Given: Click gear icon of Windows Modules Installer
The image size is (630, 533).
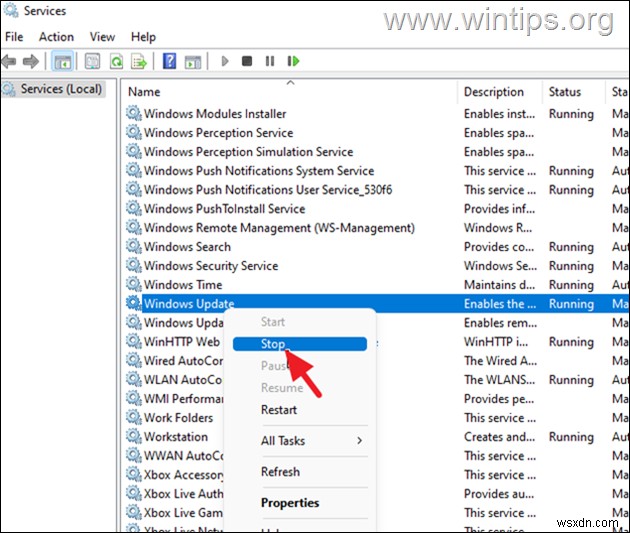Looking at the screenshot, I should pyautogui.click(x=133, y=113).
